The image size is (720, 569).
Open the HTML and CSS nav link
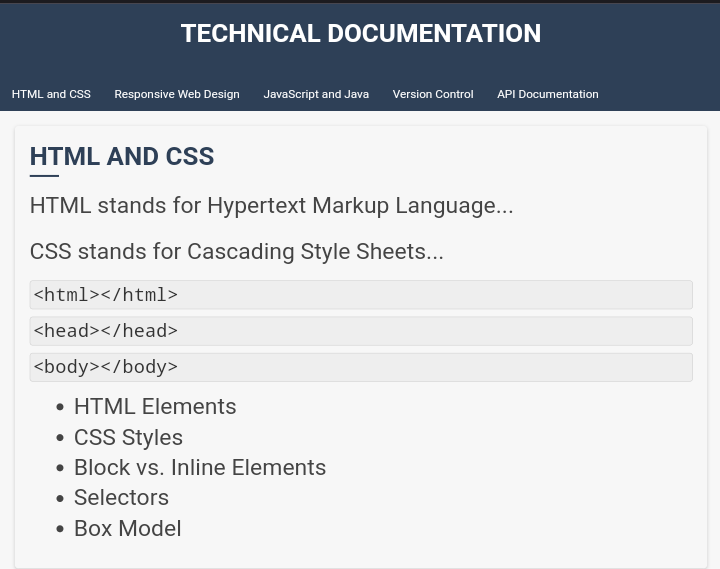click(51, 94)
